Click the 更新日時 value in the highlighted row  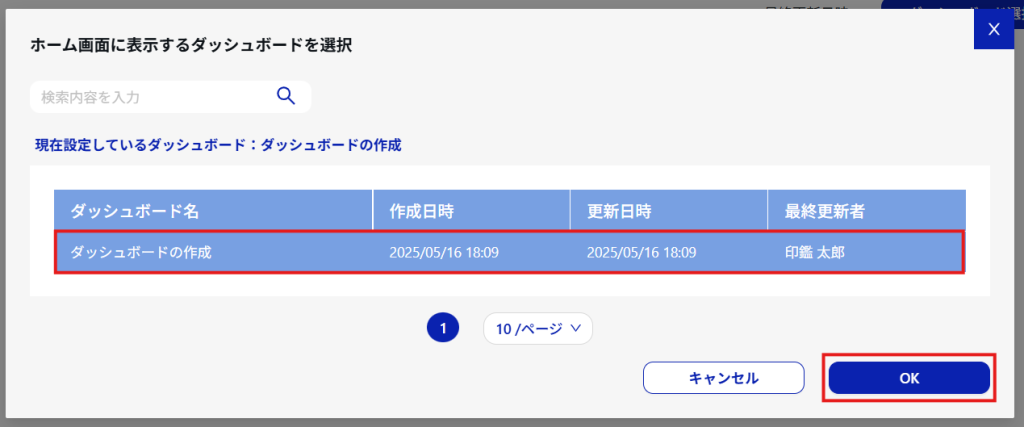click(x=641, y=252)
